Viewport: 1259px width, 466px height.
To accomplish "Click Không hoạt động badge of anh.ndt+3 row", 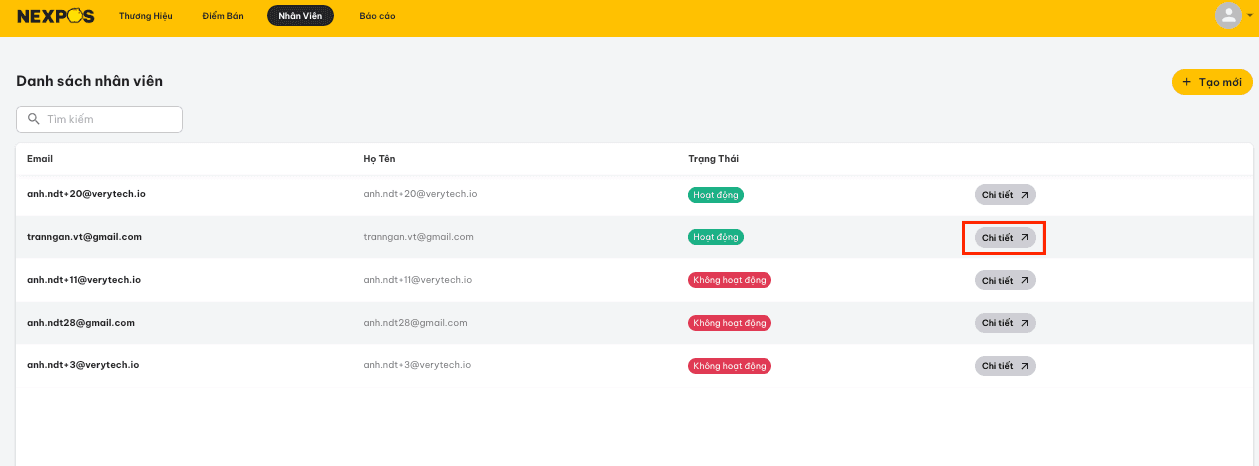I will click(x=729, y=366).
